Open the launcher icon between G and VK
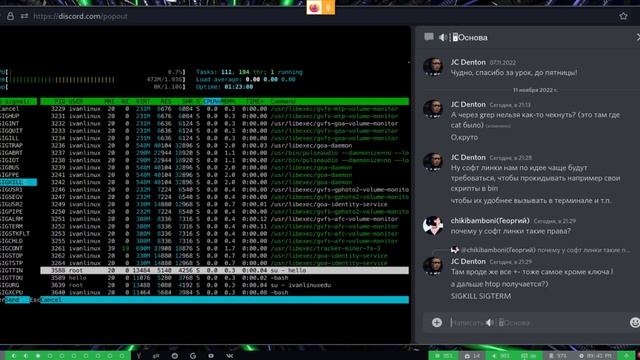 coord(211,356)
